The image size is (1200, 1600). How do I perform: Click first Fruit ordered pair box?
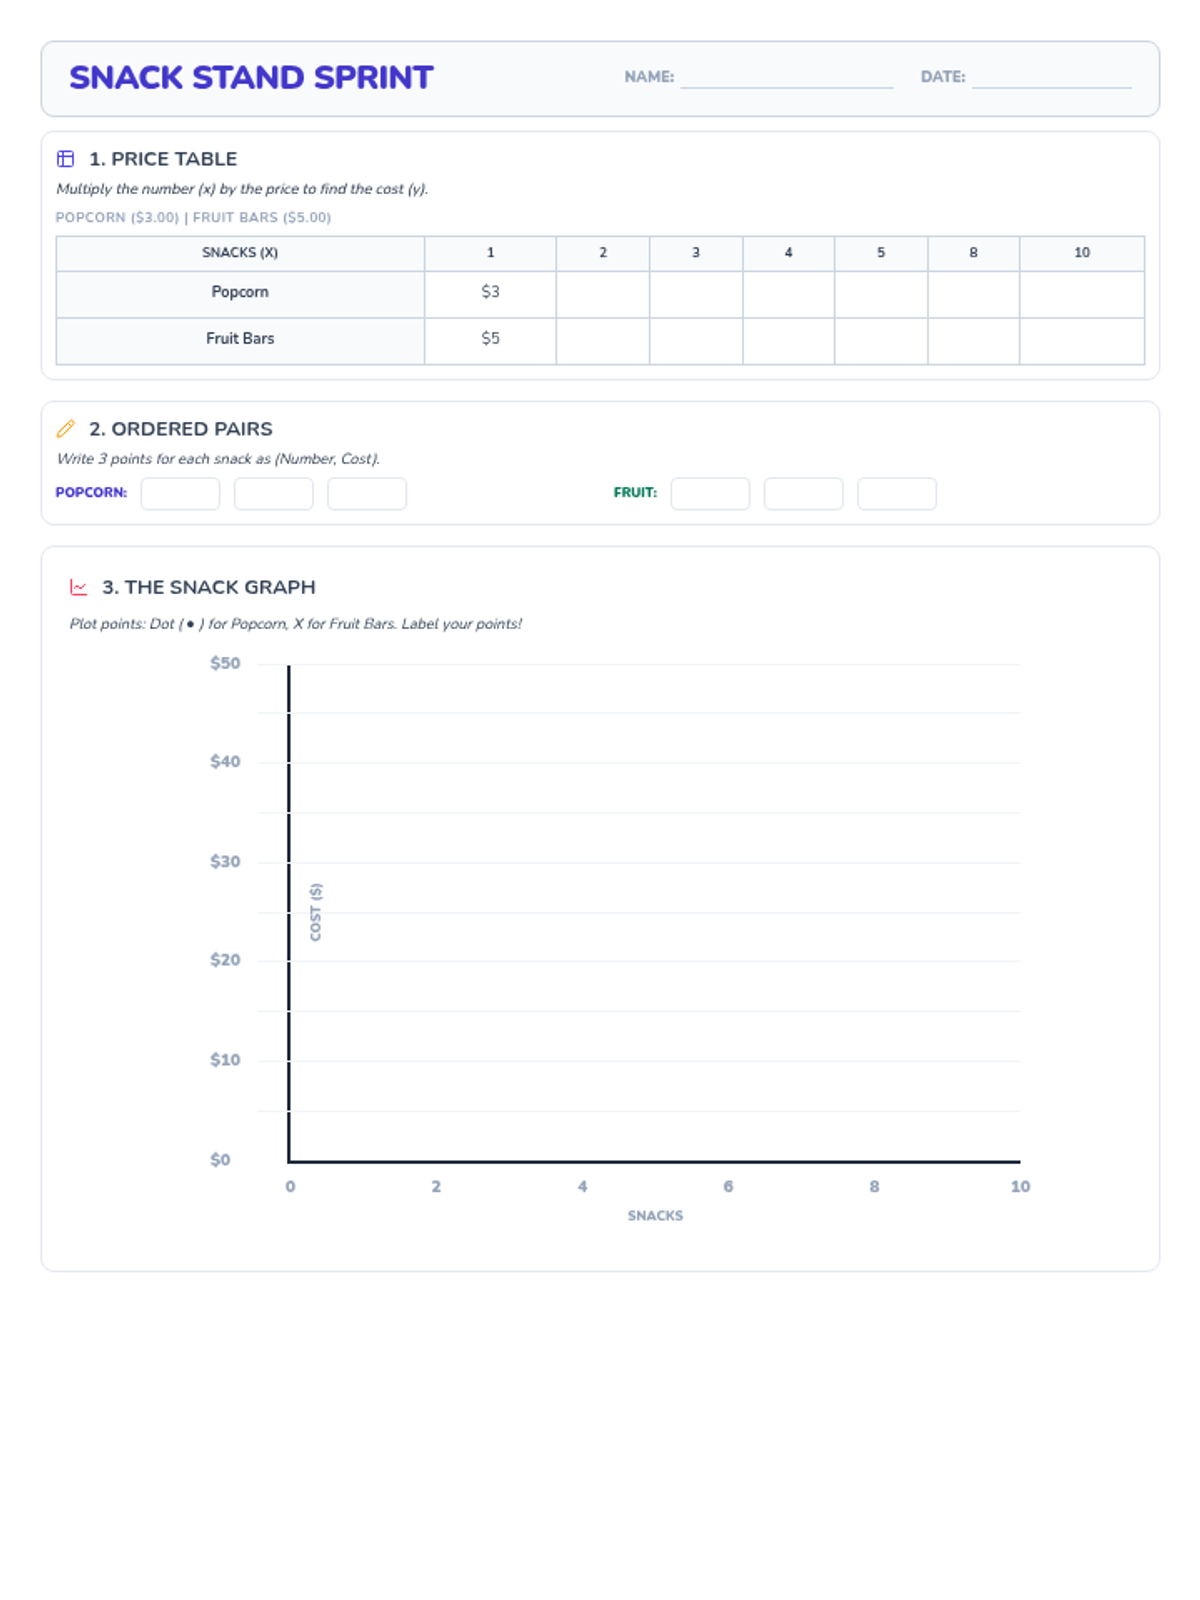coord(710,494)
